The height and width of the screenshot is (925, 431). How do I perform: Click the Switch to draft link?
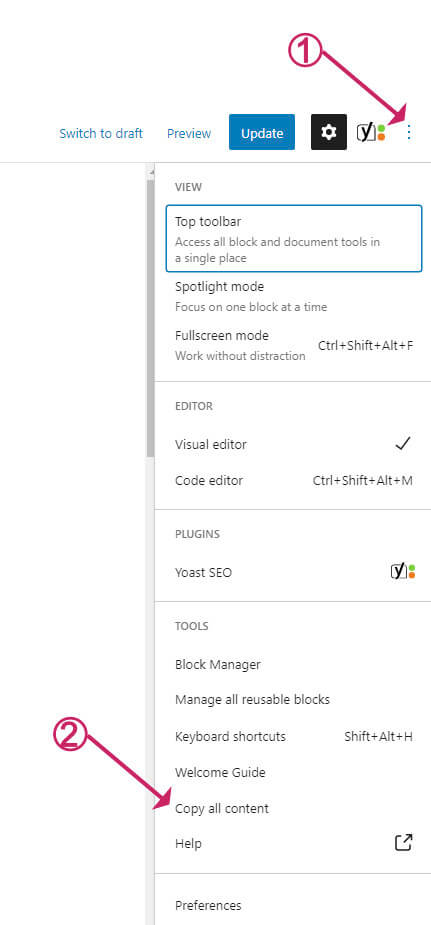click(x=101, y=133)
